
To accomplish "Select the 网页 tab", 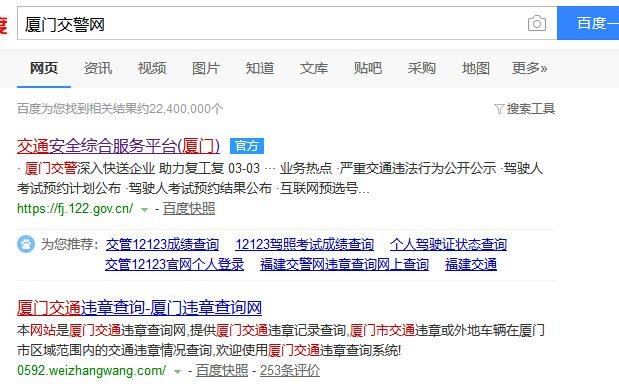I will point(44,68).
